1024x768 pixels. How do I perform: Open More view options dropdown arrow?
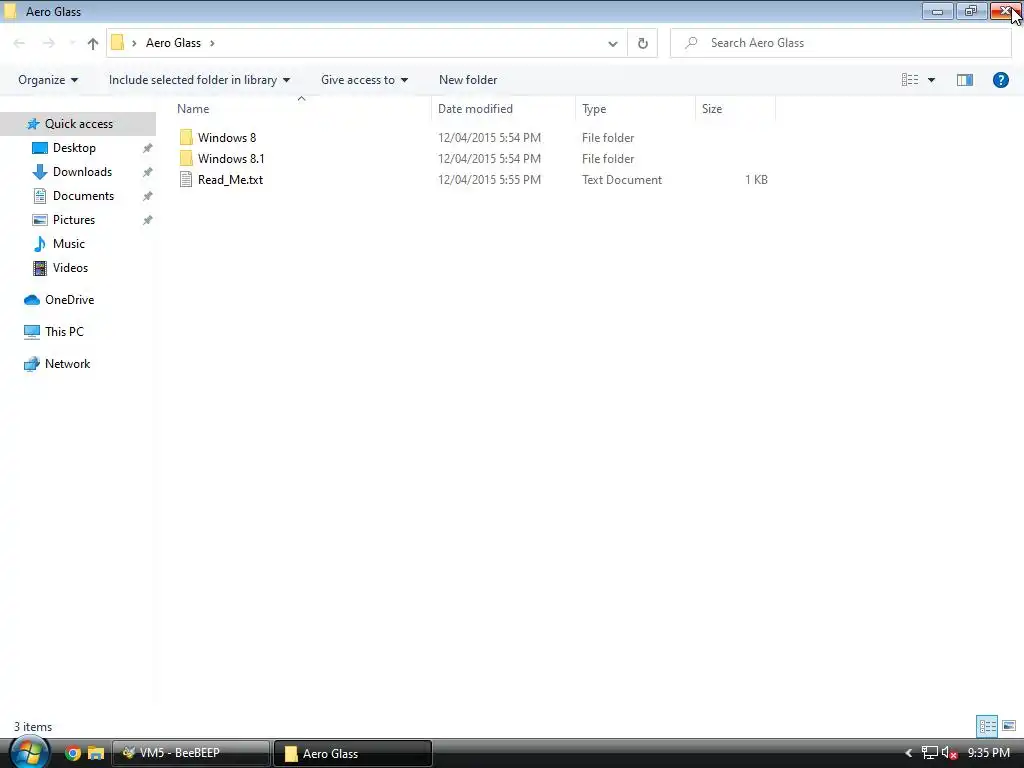tap(931, 80)
